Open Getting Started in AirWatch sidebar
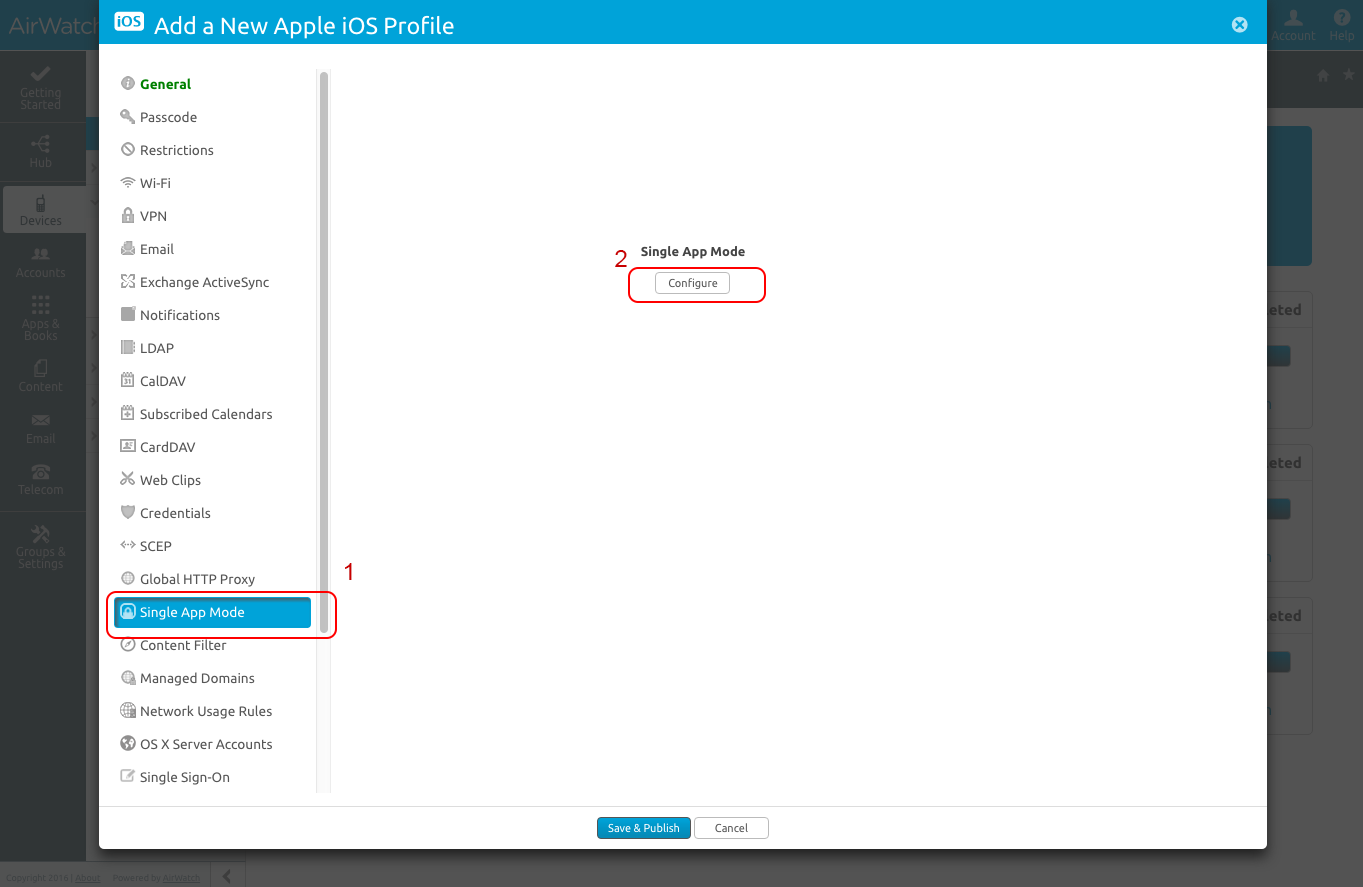This screenshot has height=887, width=1363. (41, 88)
